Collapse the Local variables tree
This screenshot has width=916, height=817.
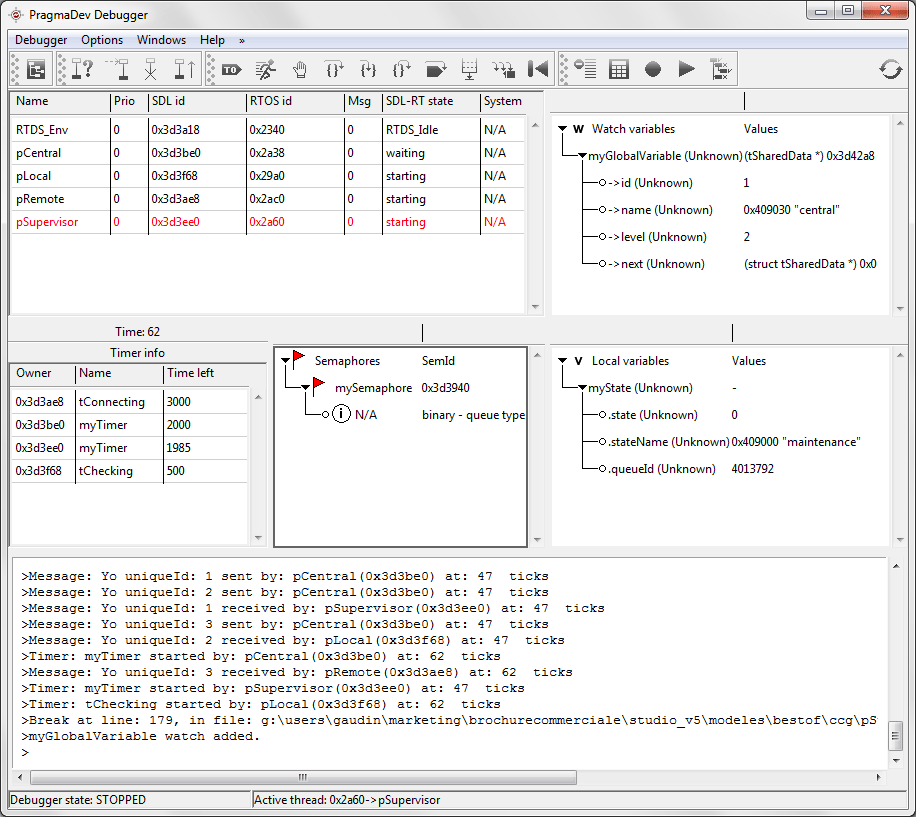click(x=563, y=361)
